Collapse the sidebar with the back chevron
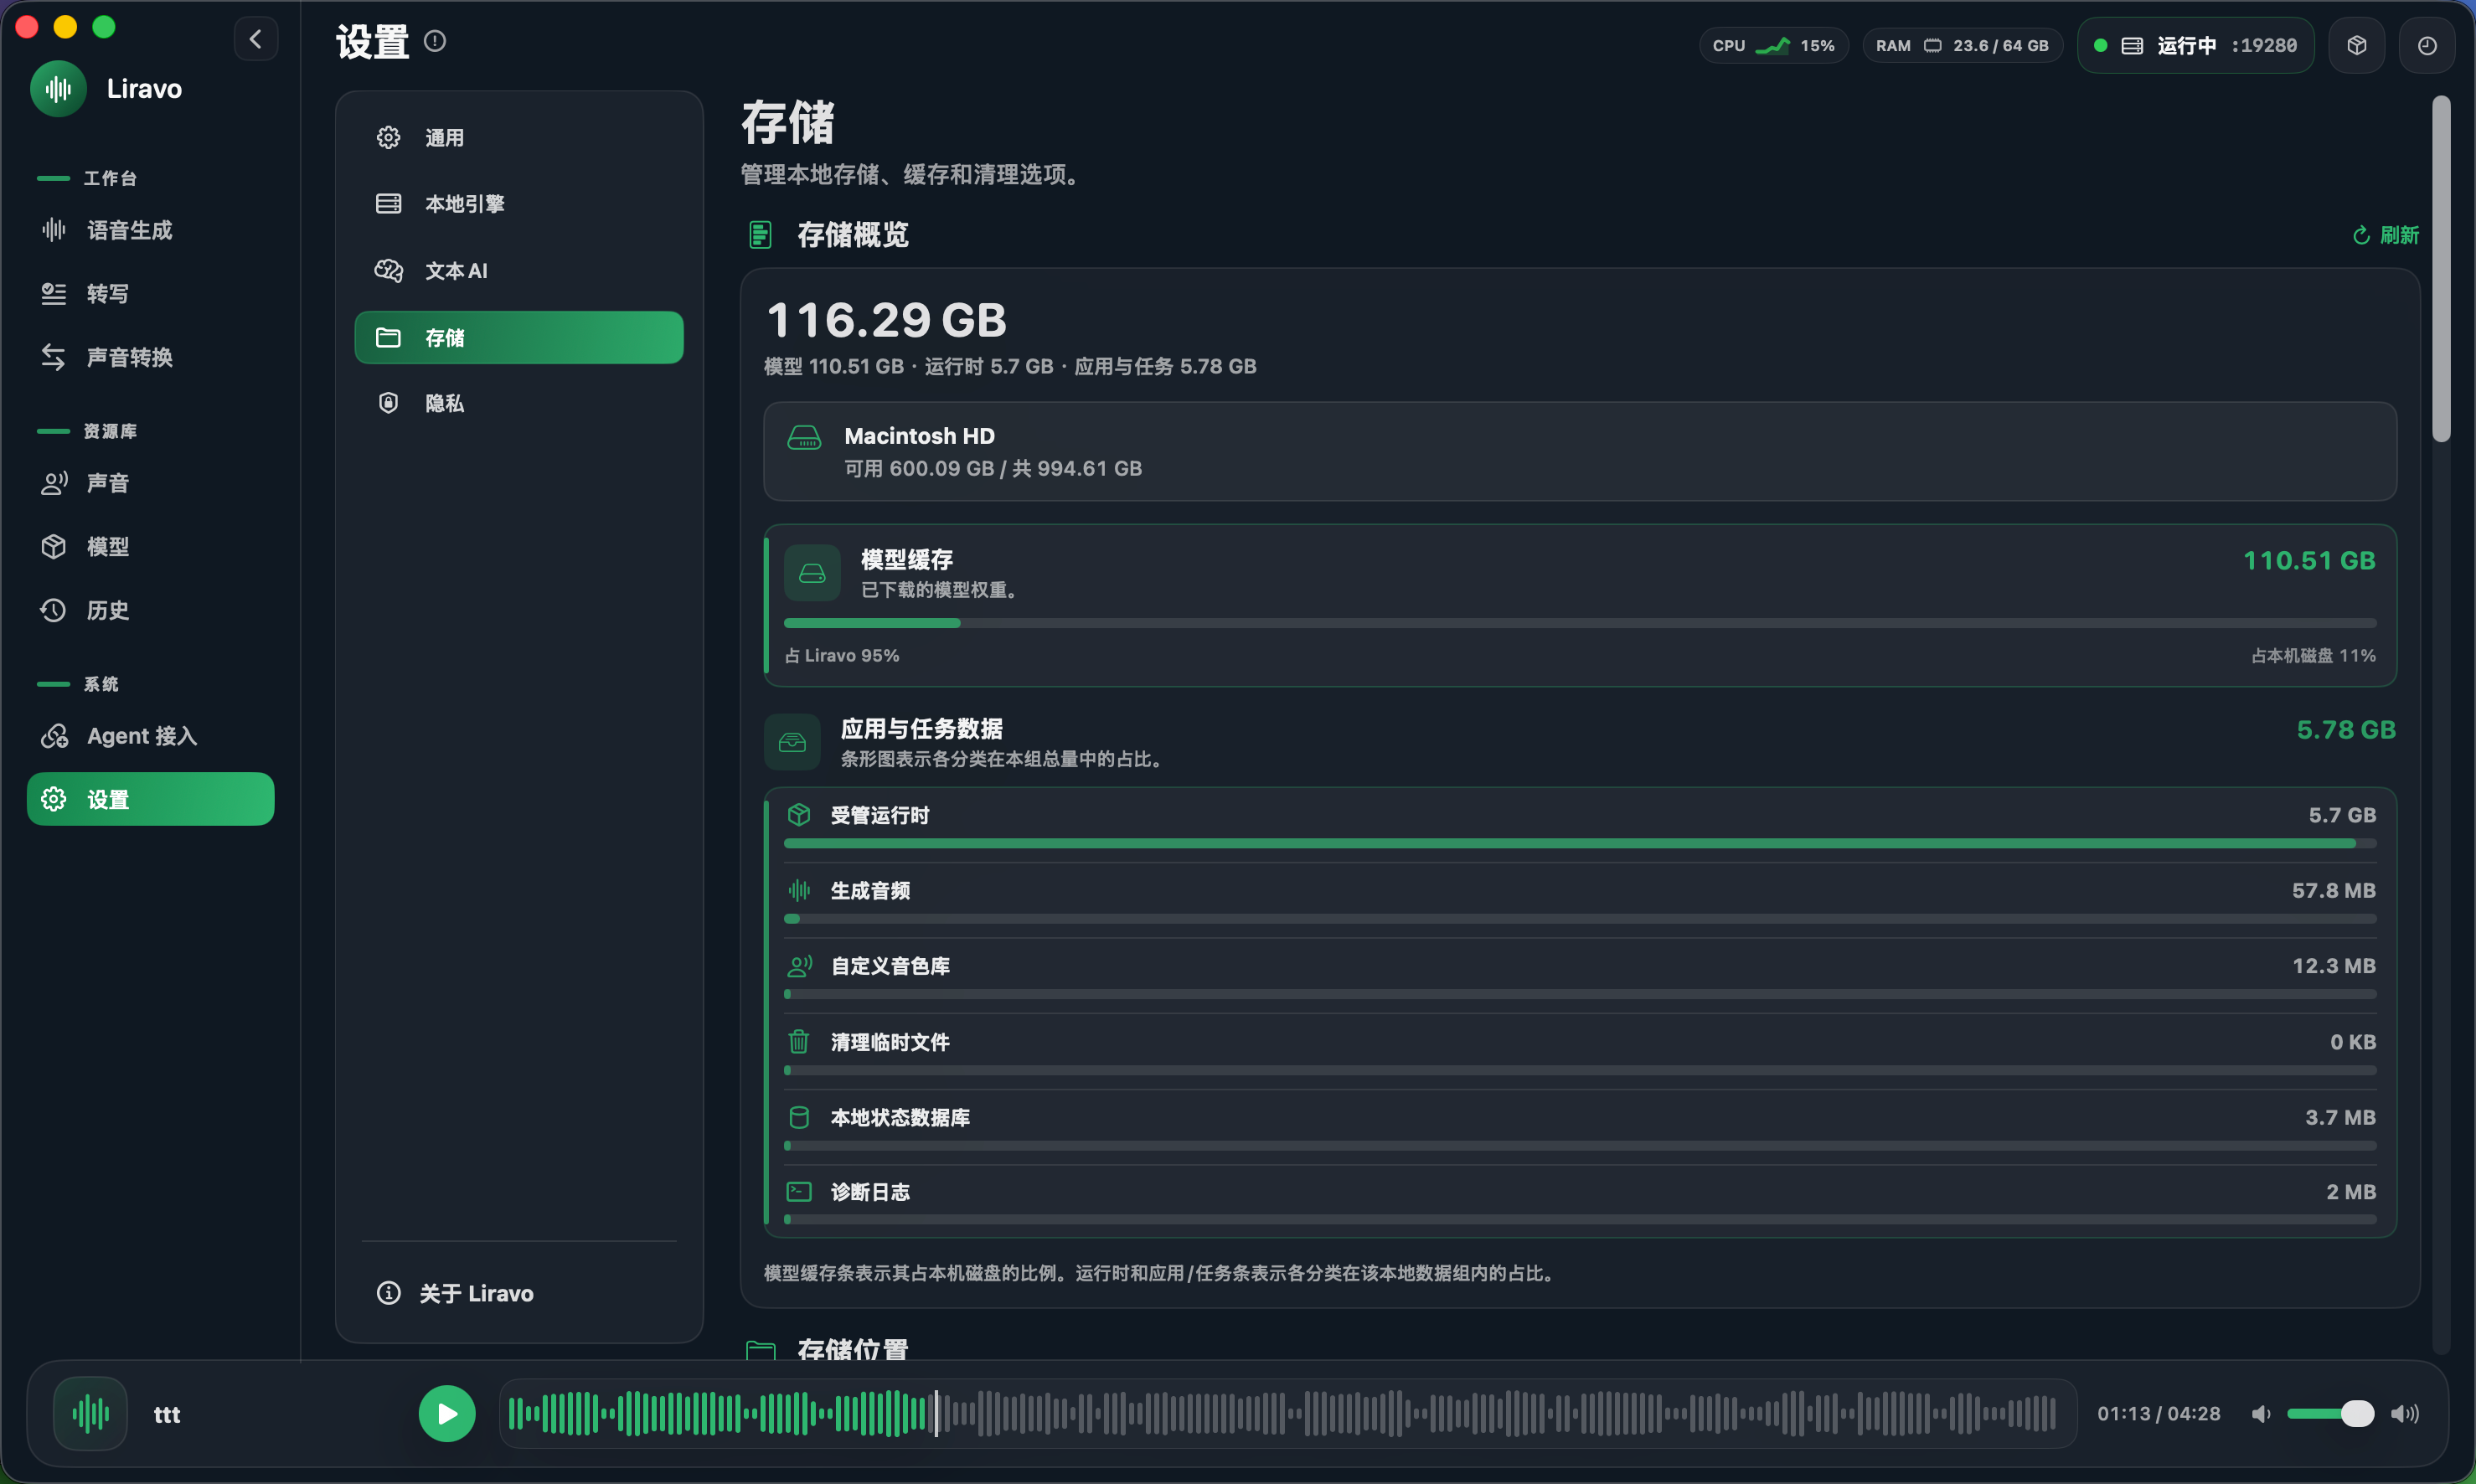Viewport: 2476px width, 1484px height. (256, 39)
